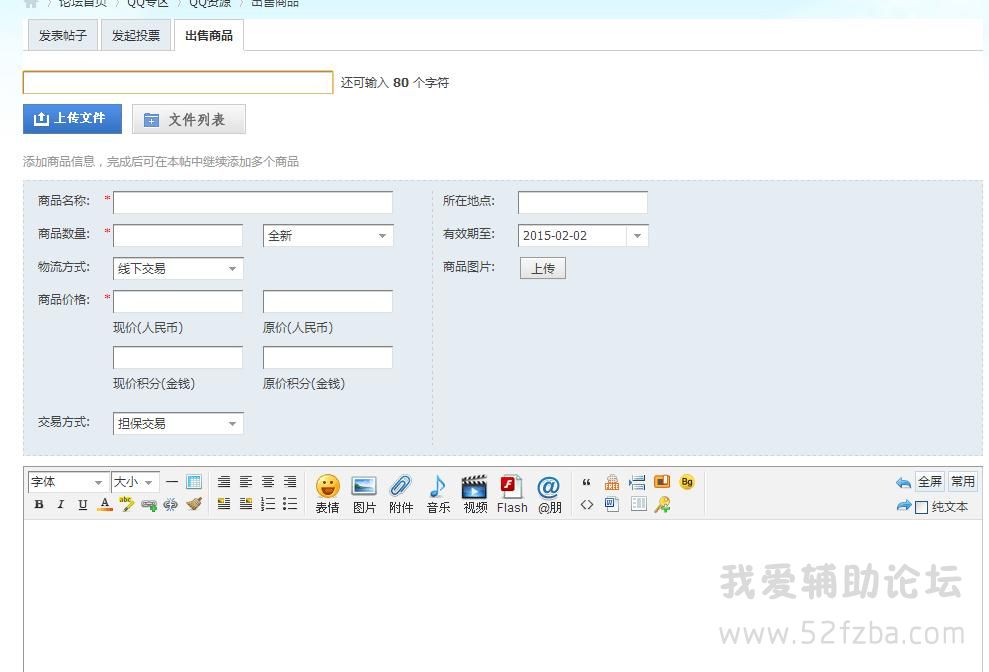The width and height of the screenshot is (989, 672).
Task: Center align text in editor
Action: 268,481
